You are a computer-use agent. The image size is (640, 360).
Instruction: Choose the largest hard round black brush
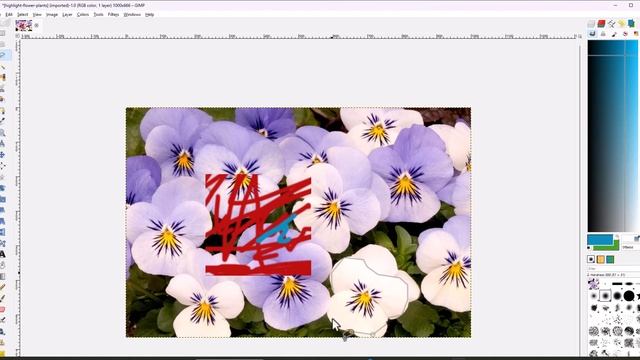click(x=629, y=296)
